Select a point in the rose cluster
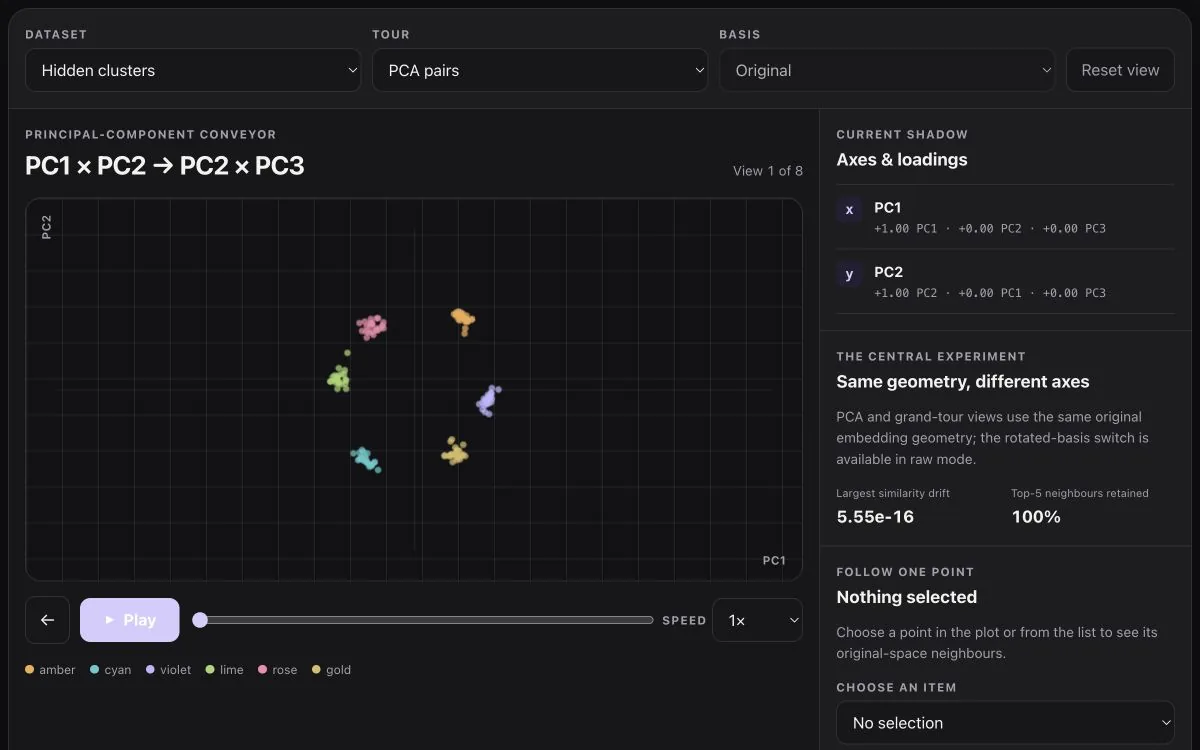The image size is (1200, 750). click(372, 326)
